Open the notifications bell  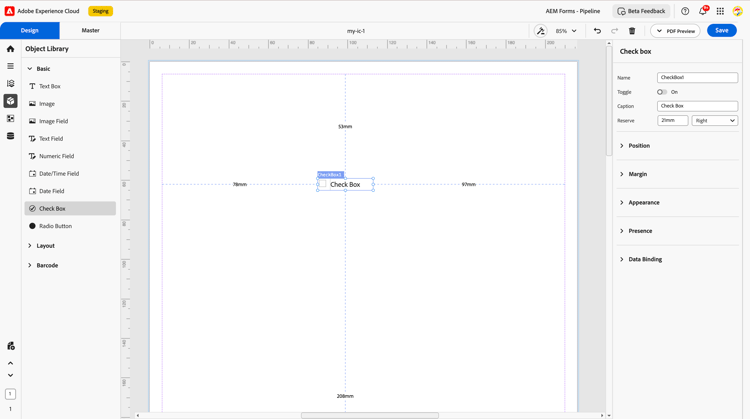click(x=703, y=11)
